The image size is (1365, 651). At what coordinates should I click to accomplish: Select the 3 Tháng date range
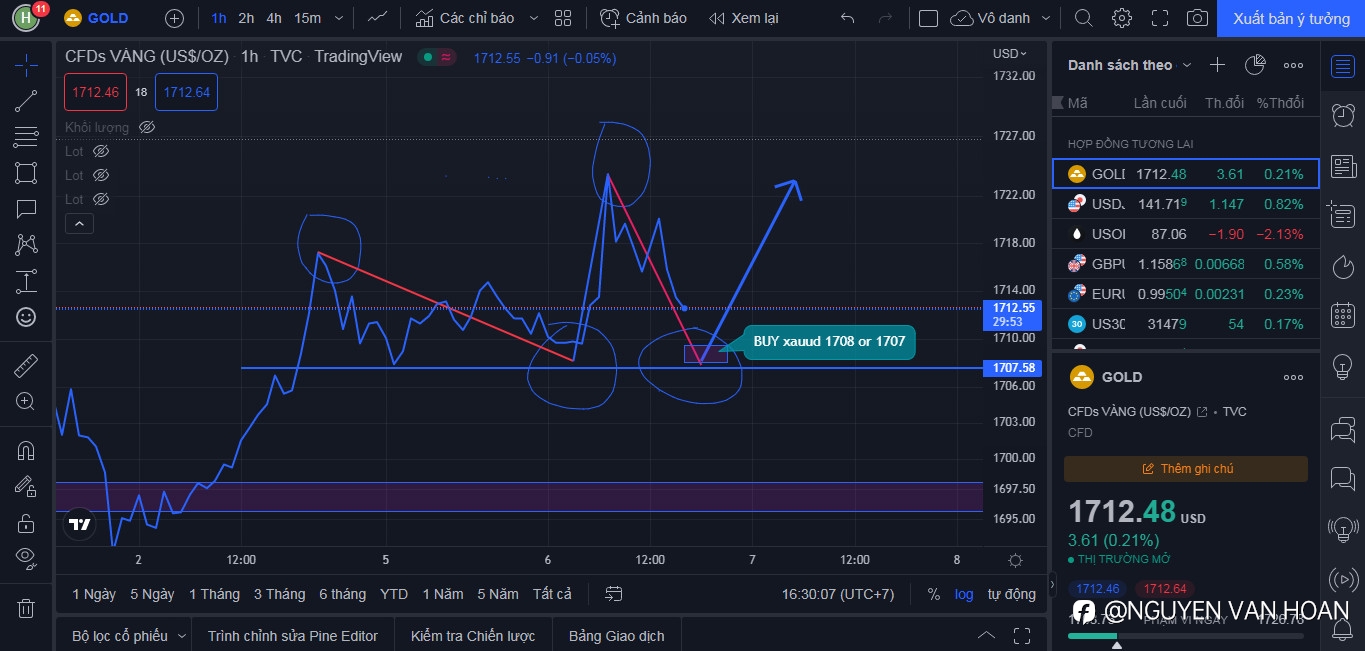[279, 594]
